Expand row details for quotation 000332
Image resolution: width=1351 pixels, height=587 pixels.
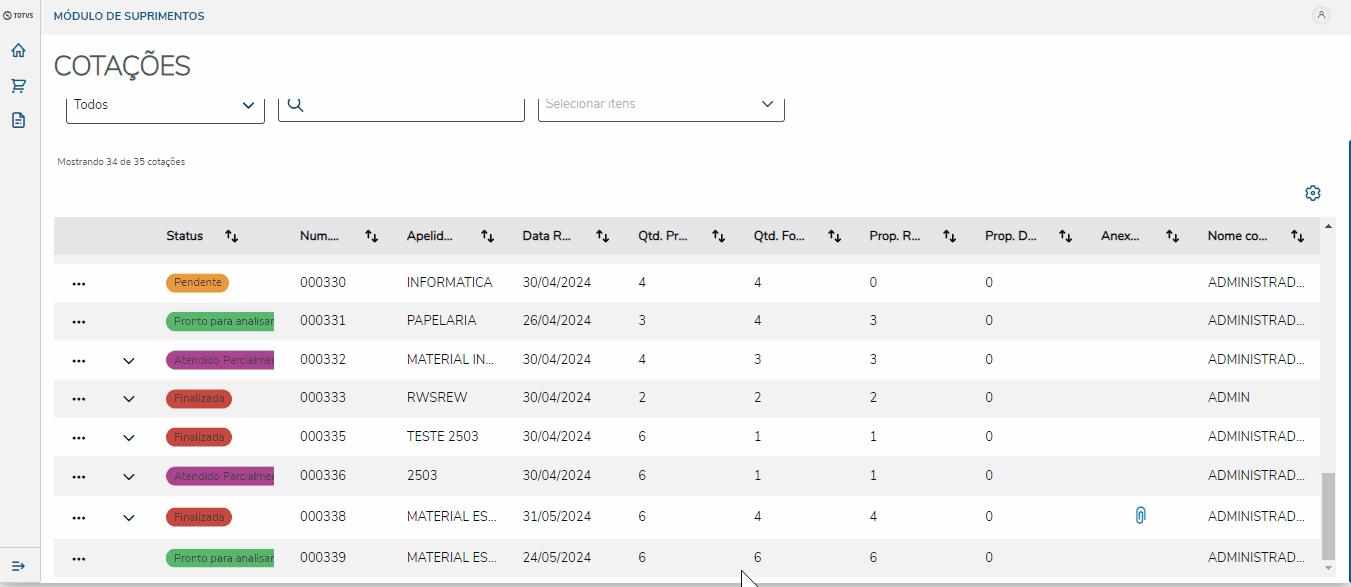click(x=128, y=360)
